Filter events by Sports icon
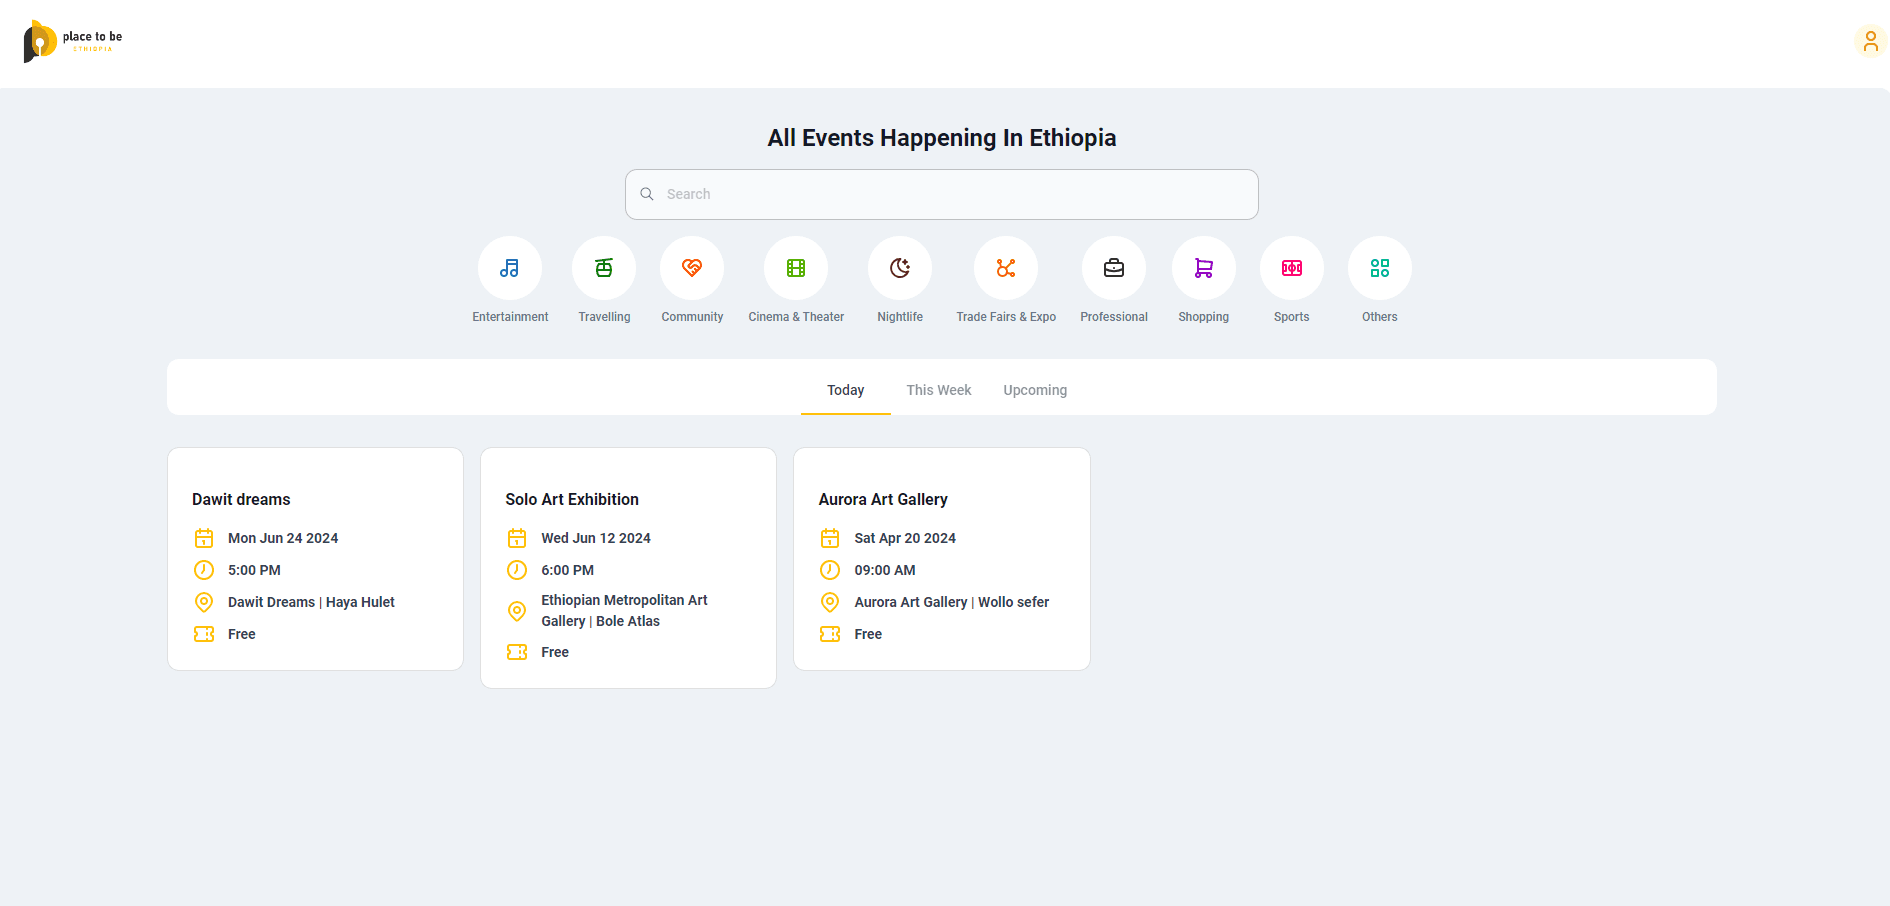This screenshot has width=1890, height=906. 1292,268
